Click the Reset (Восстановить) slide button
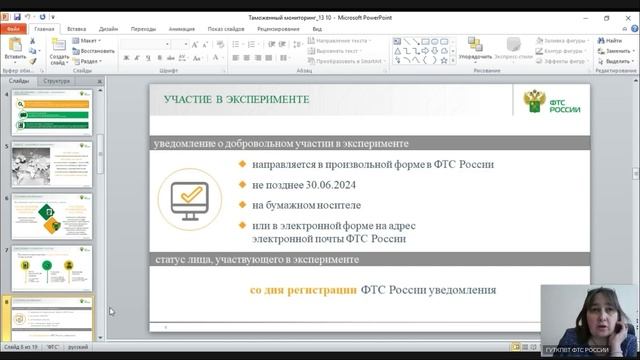The image size is (640, 360). point(93,51)
